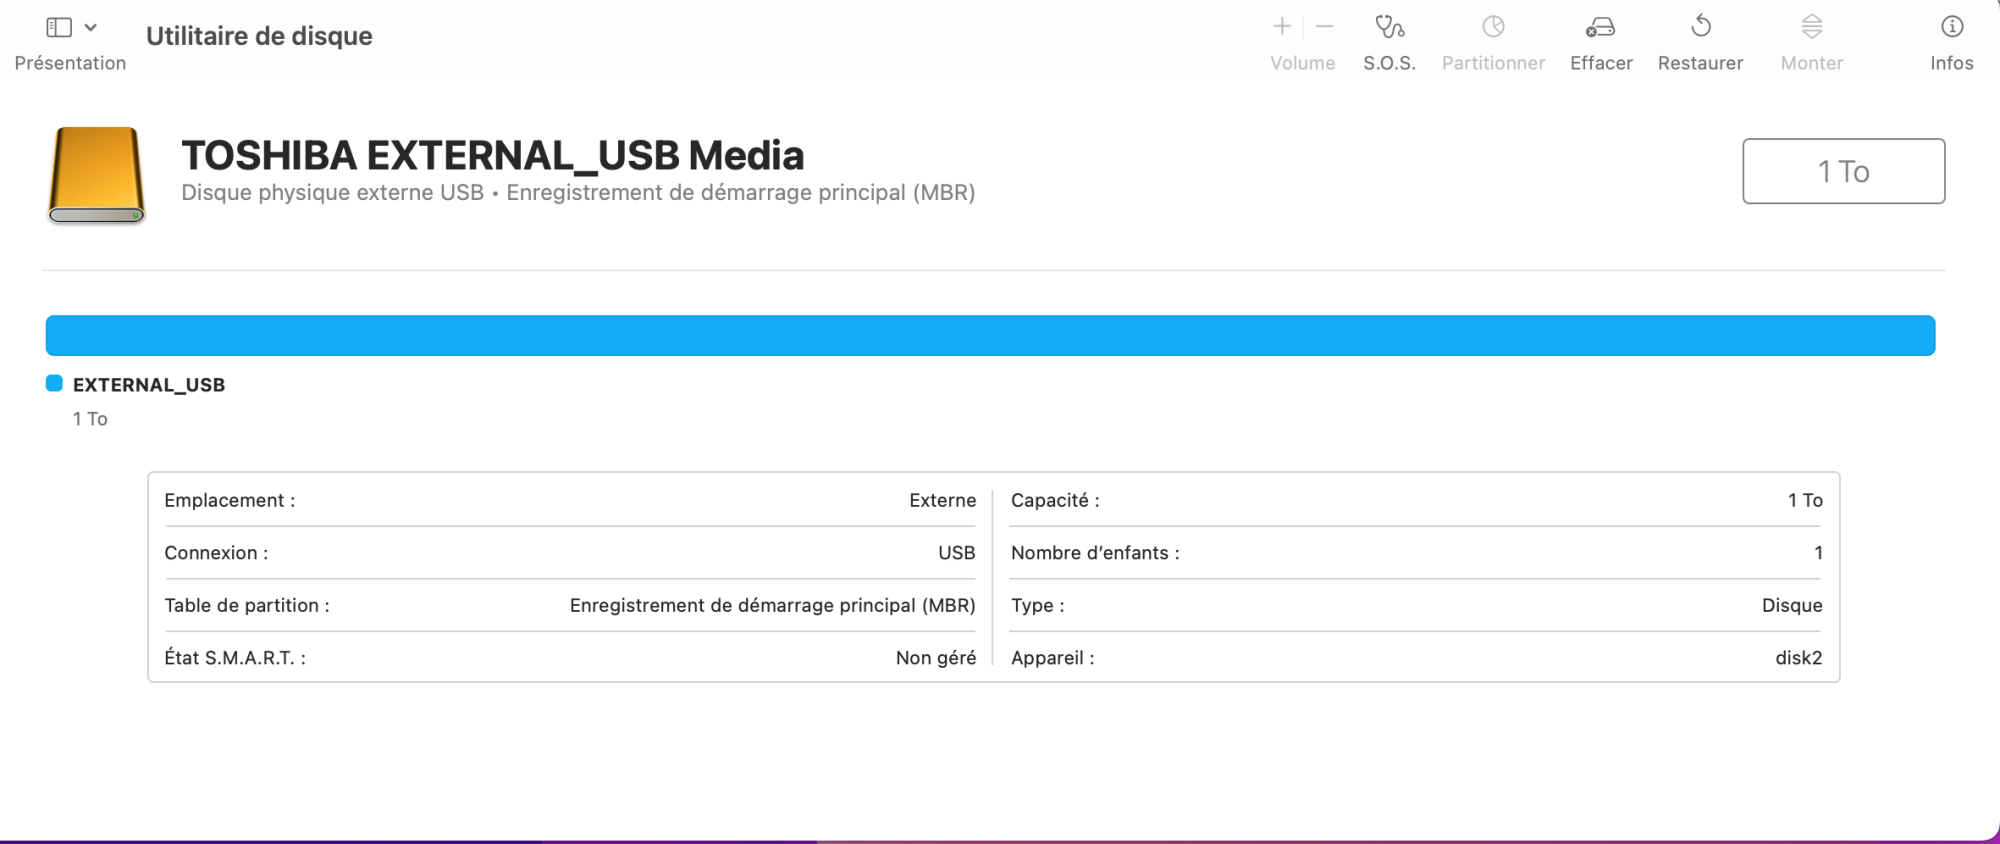Click the Type row label
This screenshot has height=844, width=2000.
[1038, 605]
